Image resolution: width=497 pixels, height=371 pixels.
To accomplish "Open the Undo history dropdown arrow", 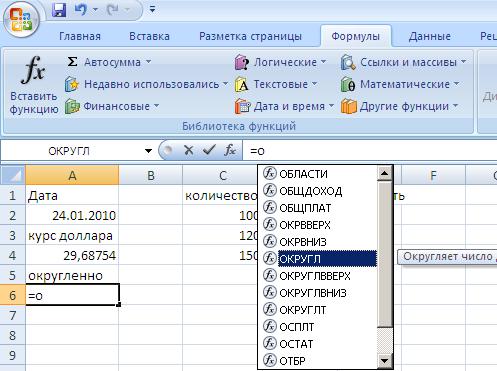I will pyautogui.click(x=95, y=10).
